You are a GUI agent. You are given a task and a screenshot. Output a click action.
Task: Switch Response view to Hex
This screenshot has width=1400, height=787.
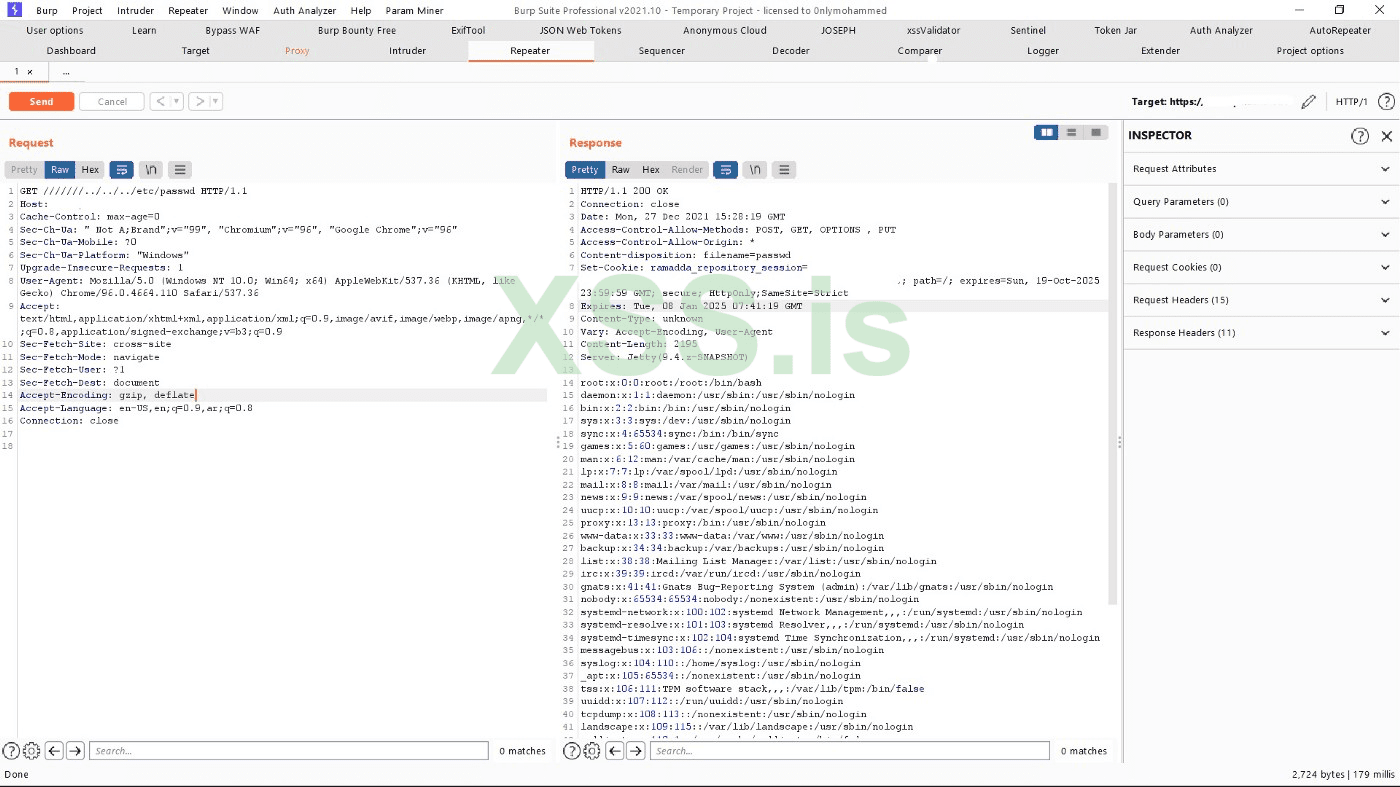point(651,170)
